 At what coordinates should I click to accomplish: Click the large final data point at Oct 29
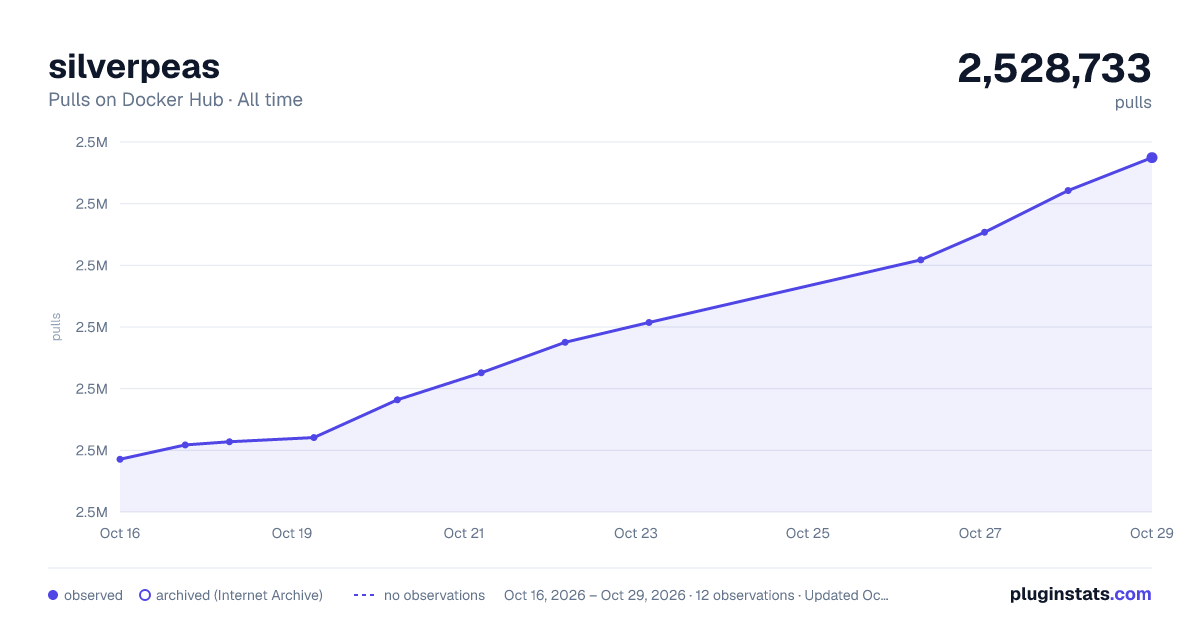point(1152,158)
